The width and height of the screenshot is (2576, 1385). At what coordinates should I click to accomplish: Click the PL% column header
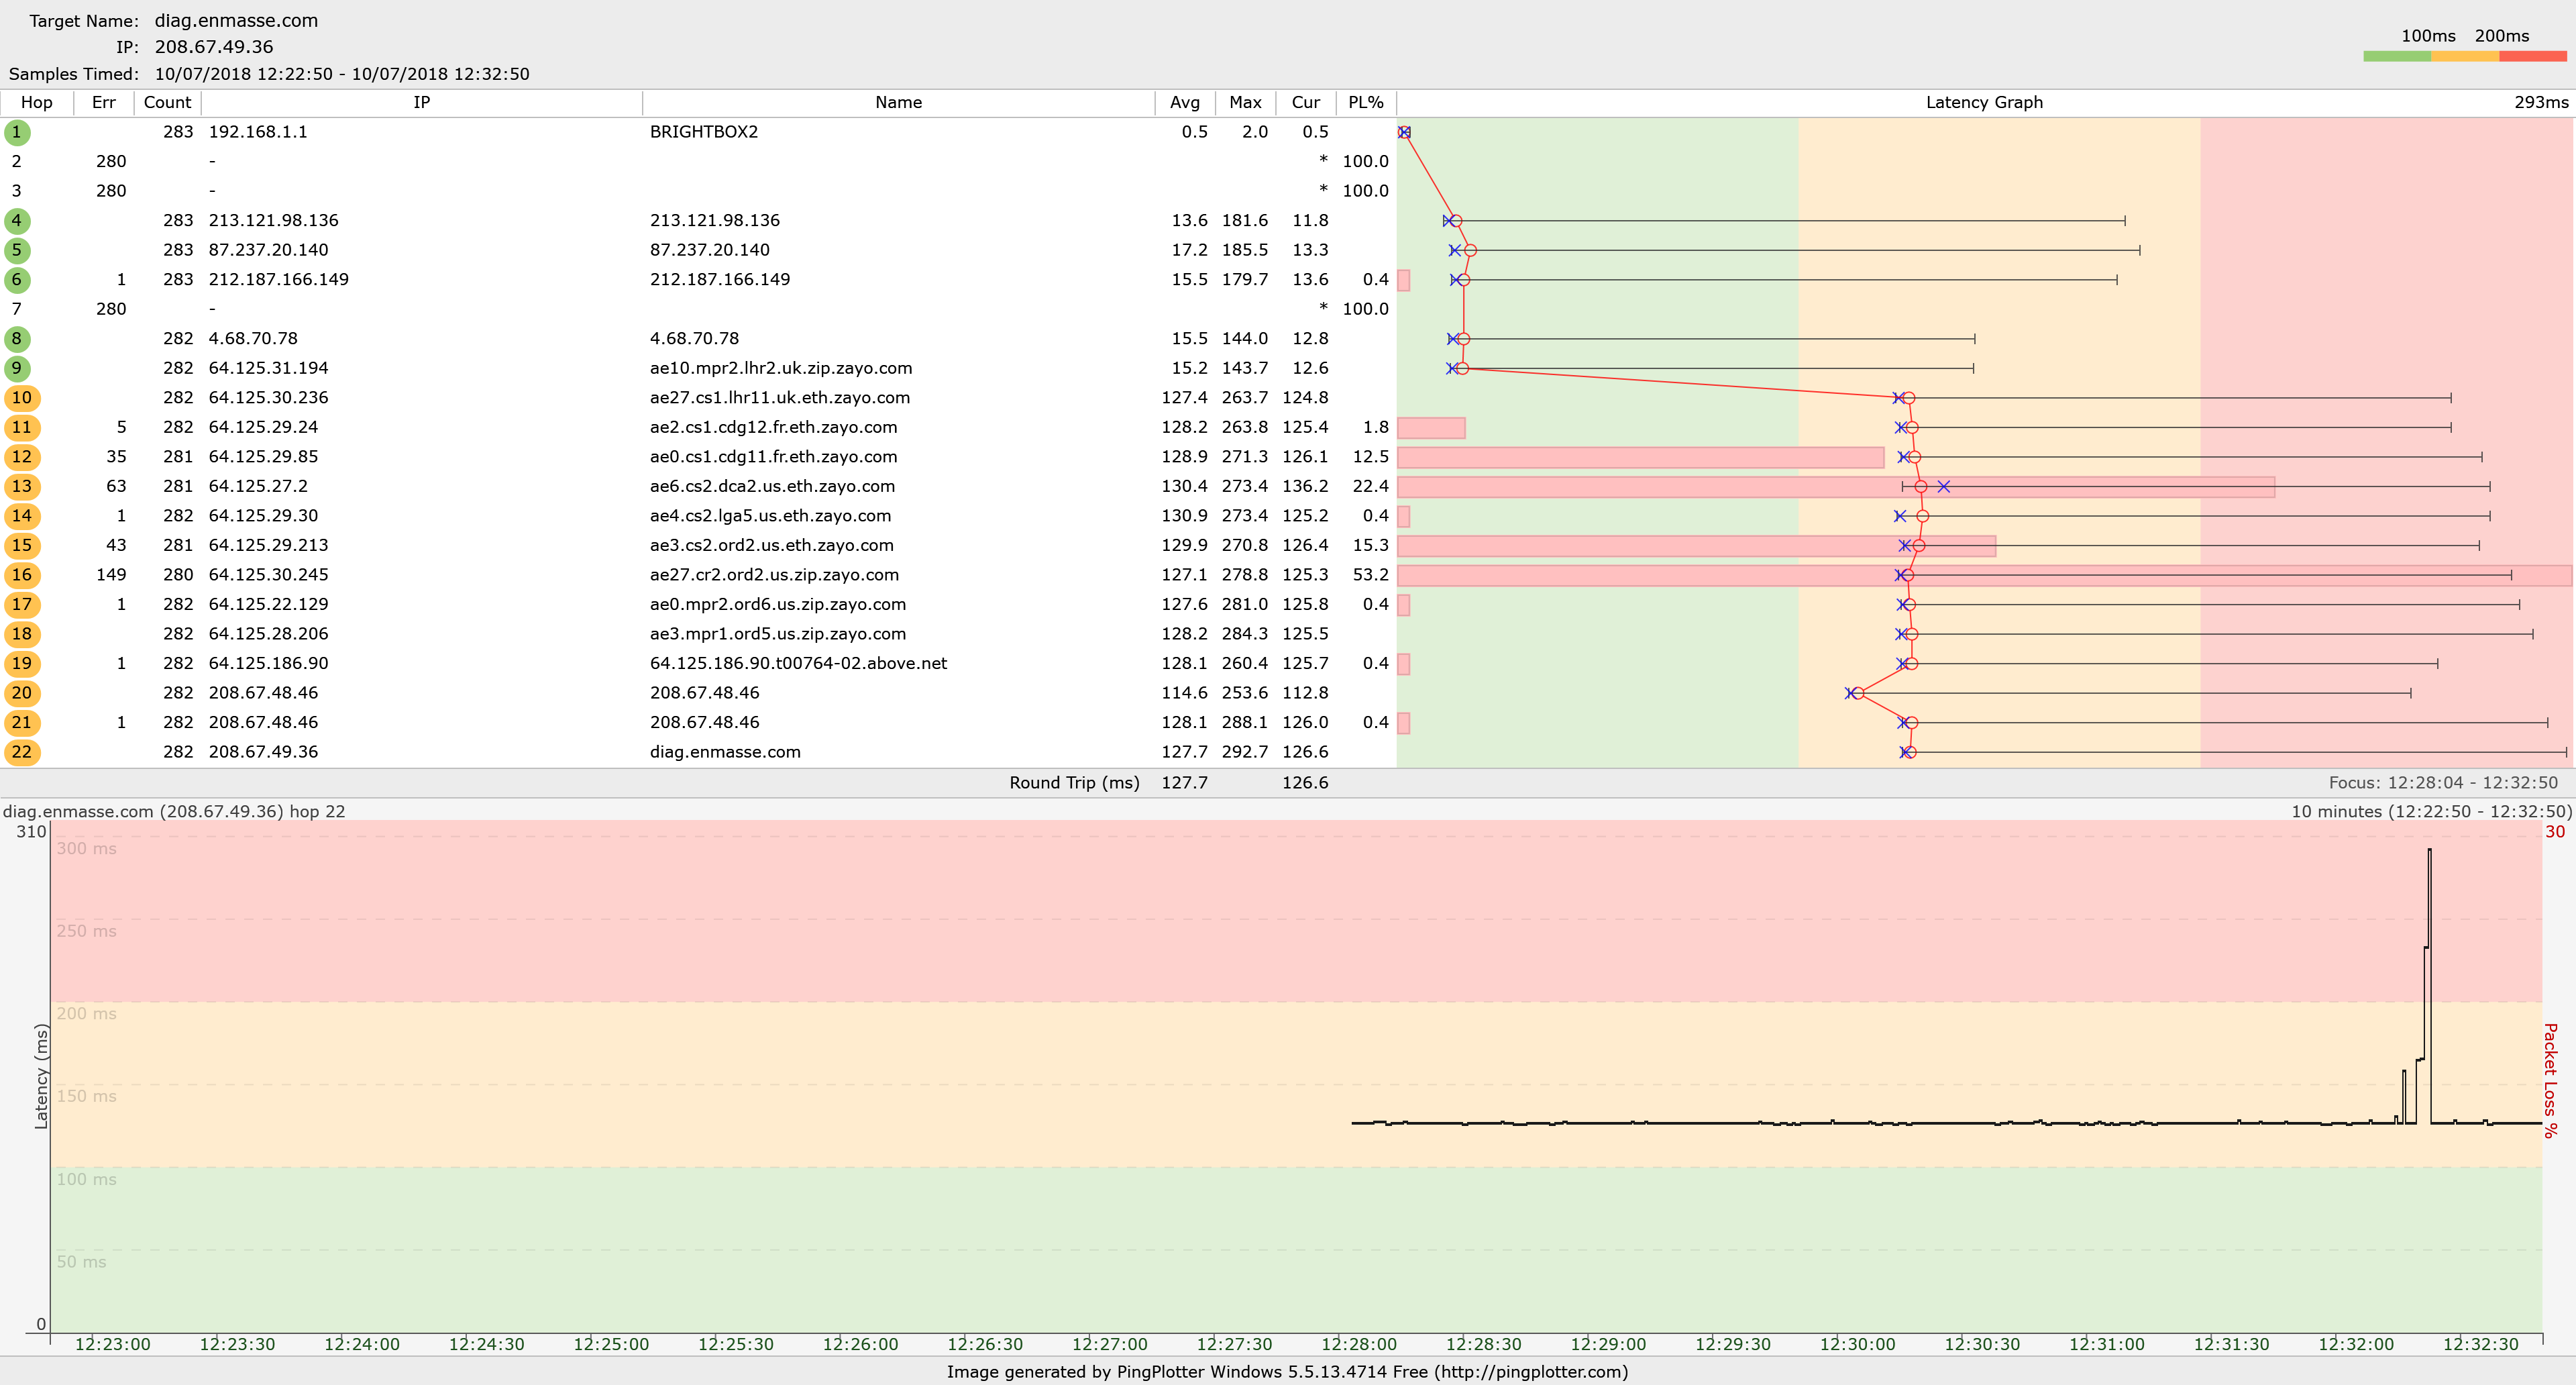click(x=1365, y=102)
